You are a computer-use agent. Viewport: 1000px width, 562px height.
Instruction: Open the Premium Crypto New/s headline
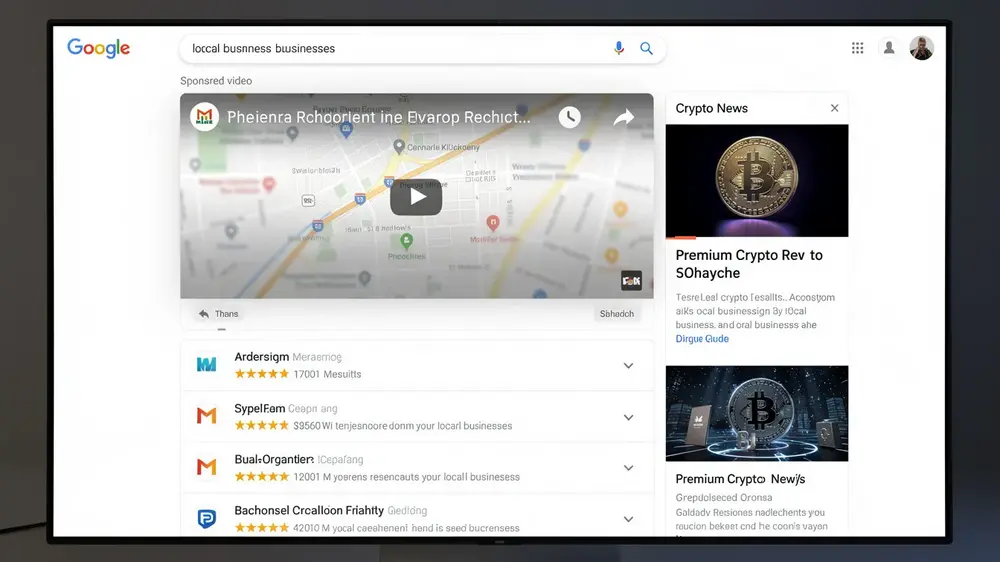coord(740,479)
